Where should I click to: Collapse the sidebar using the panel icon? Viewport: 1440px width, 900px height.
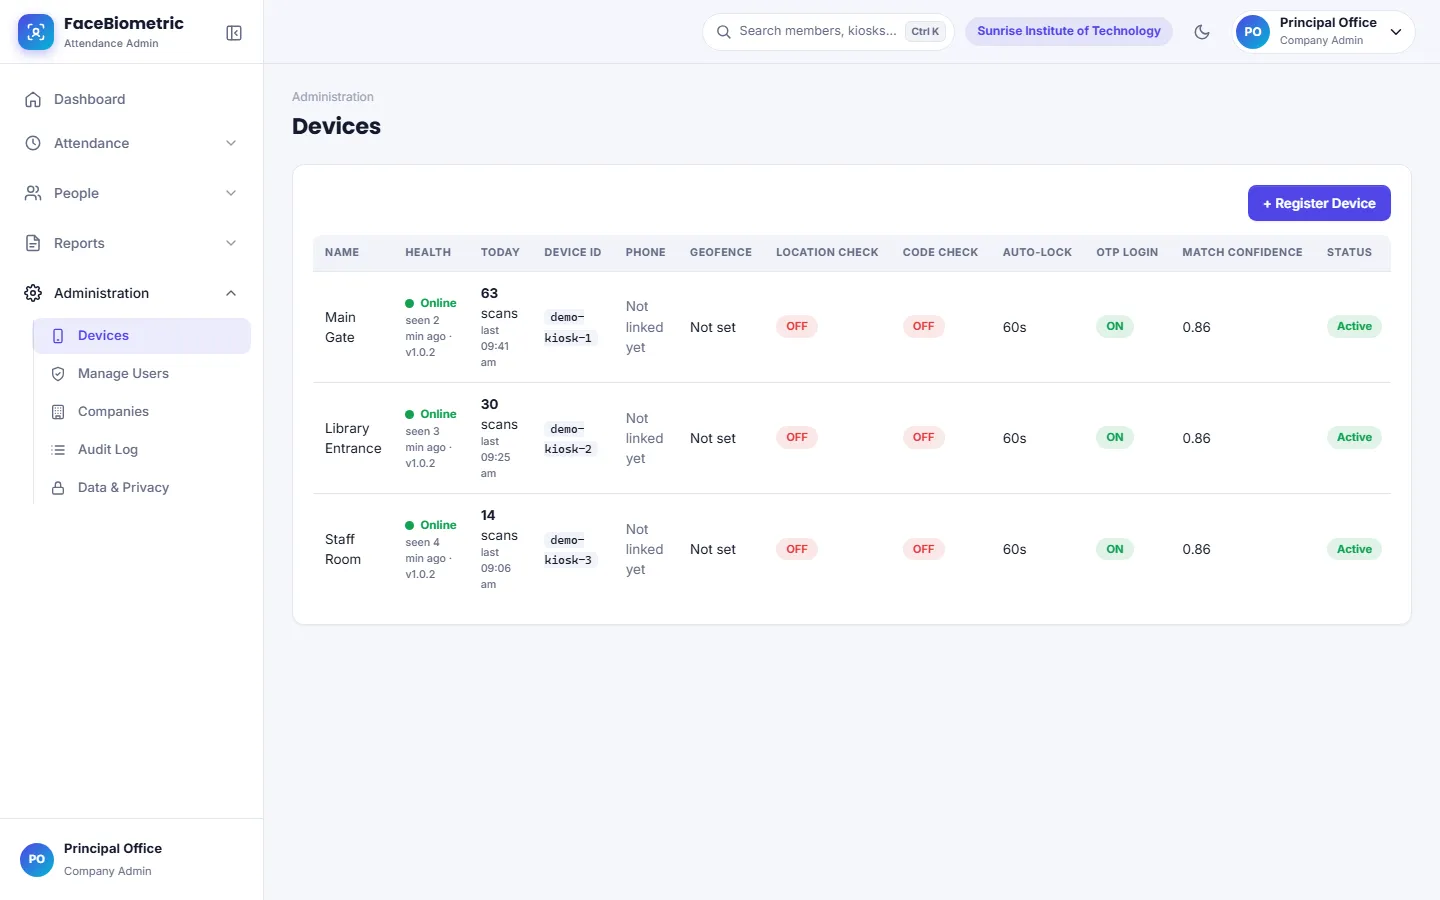[x=234, y=33]
